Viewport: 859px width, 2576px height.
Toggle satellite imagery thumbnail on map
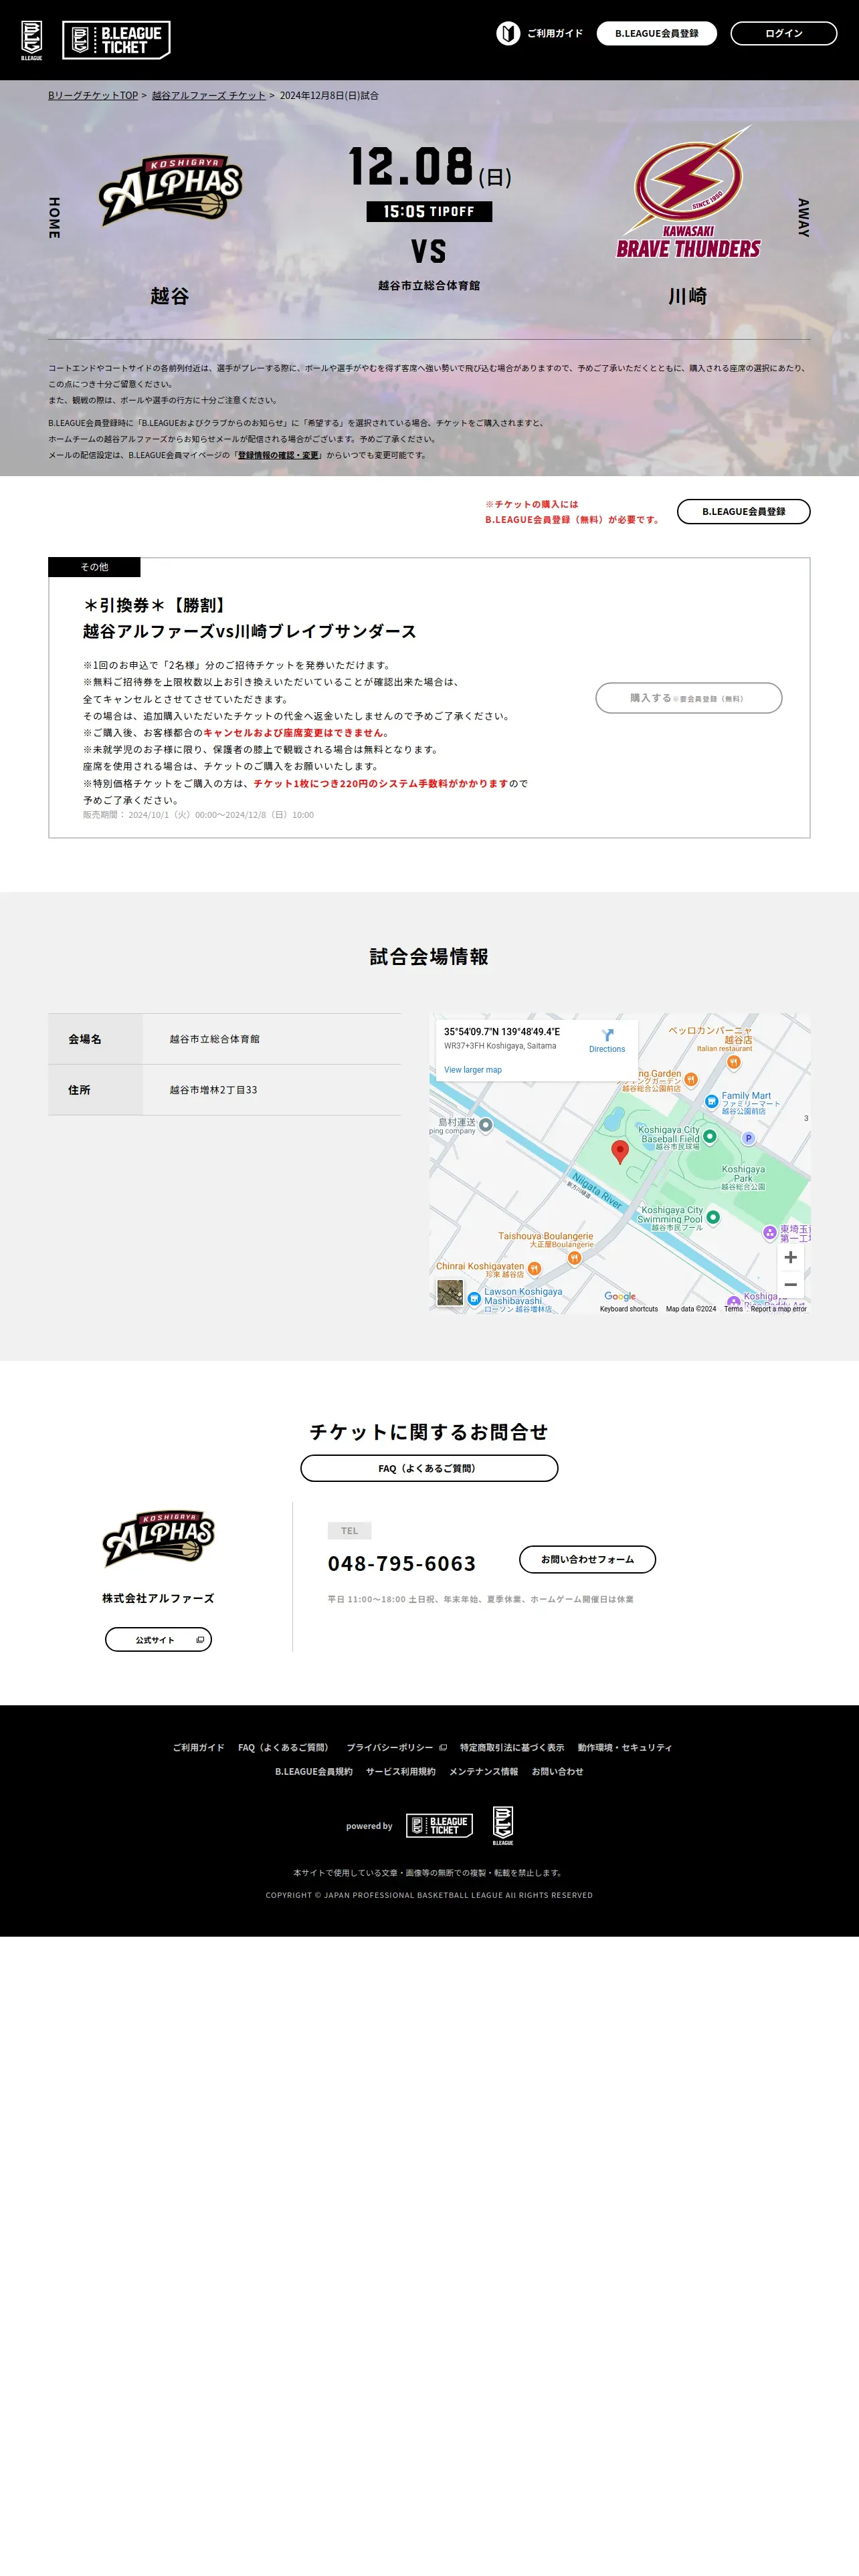coord(450,1293)
